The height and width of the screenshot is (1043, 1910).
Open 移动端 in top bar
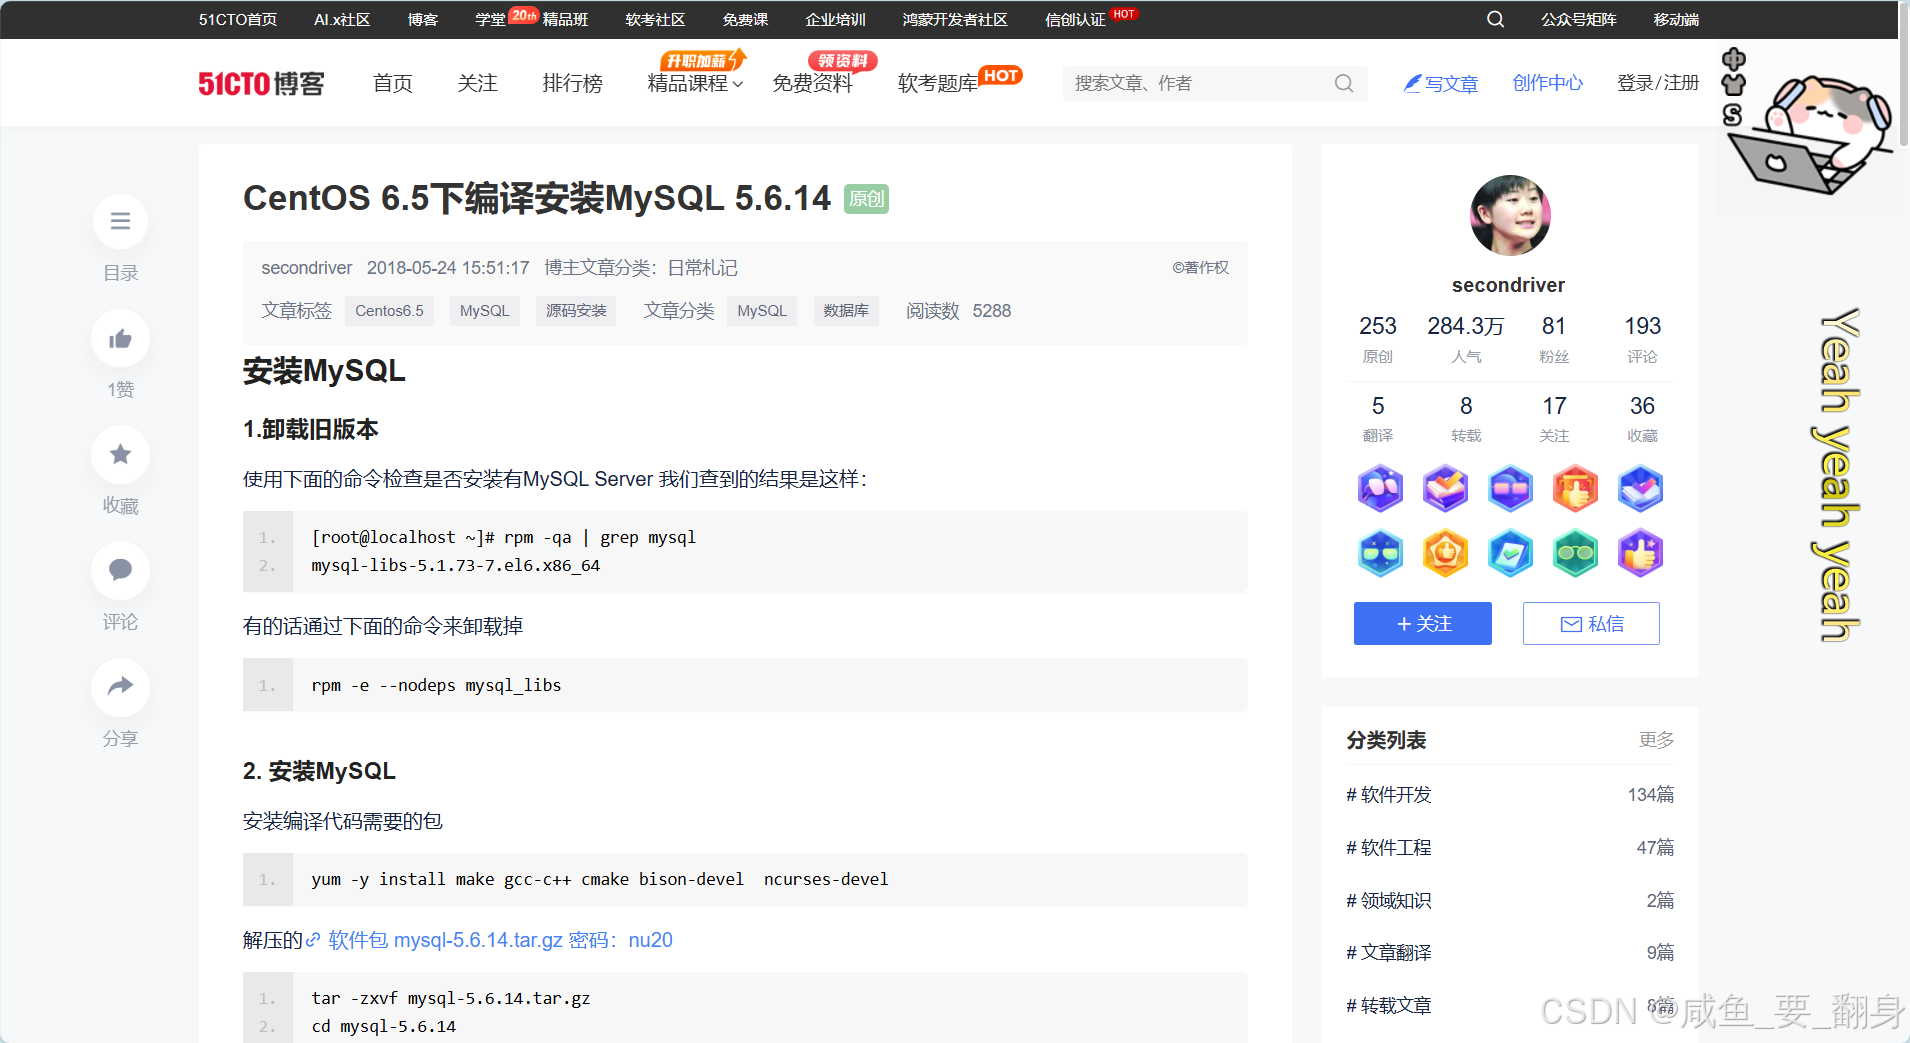pos(1677,19)
